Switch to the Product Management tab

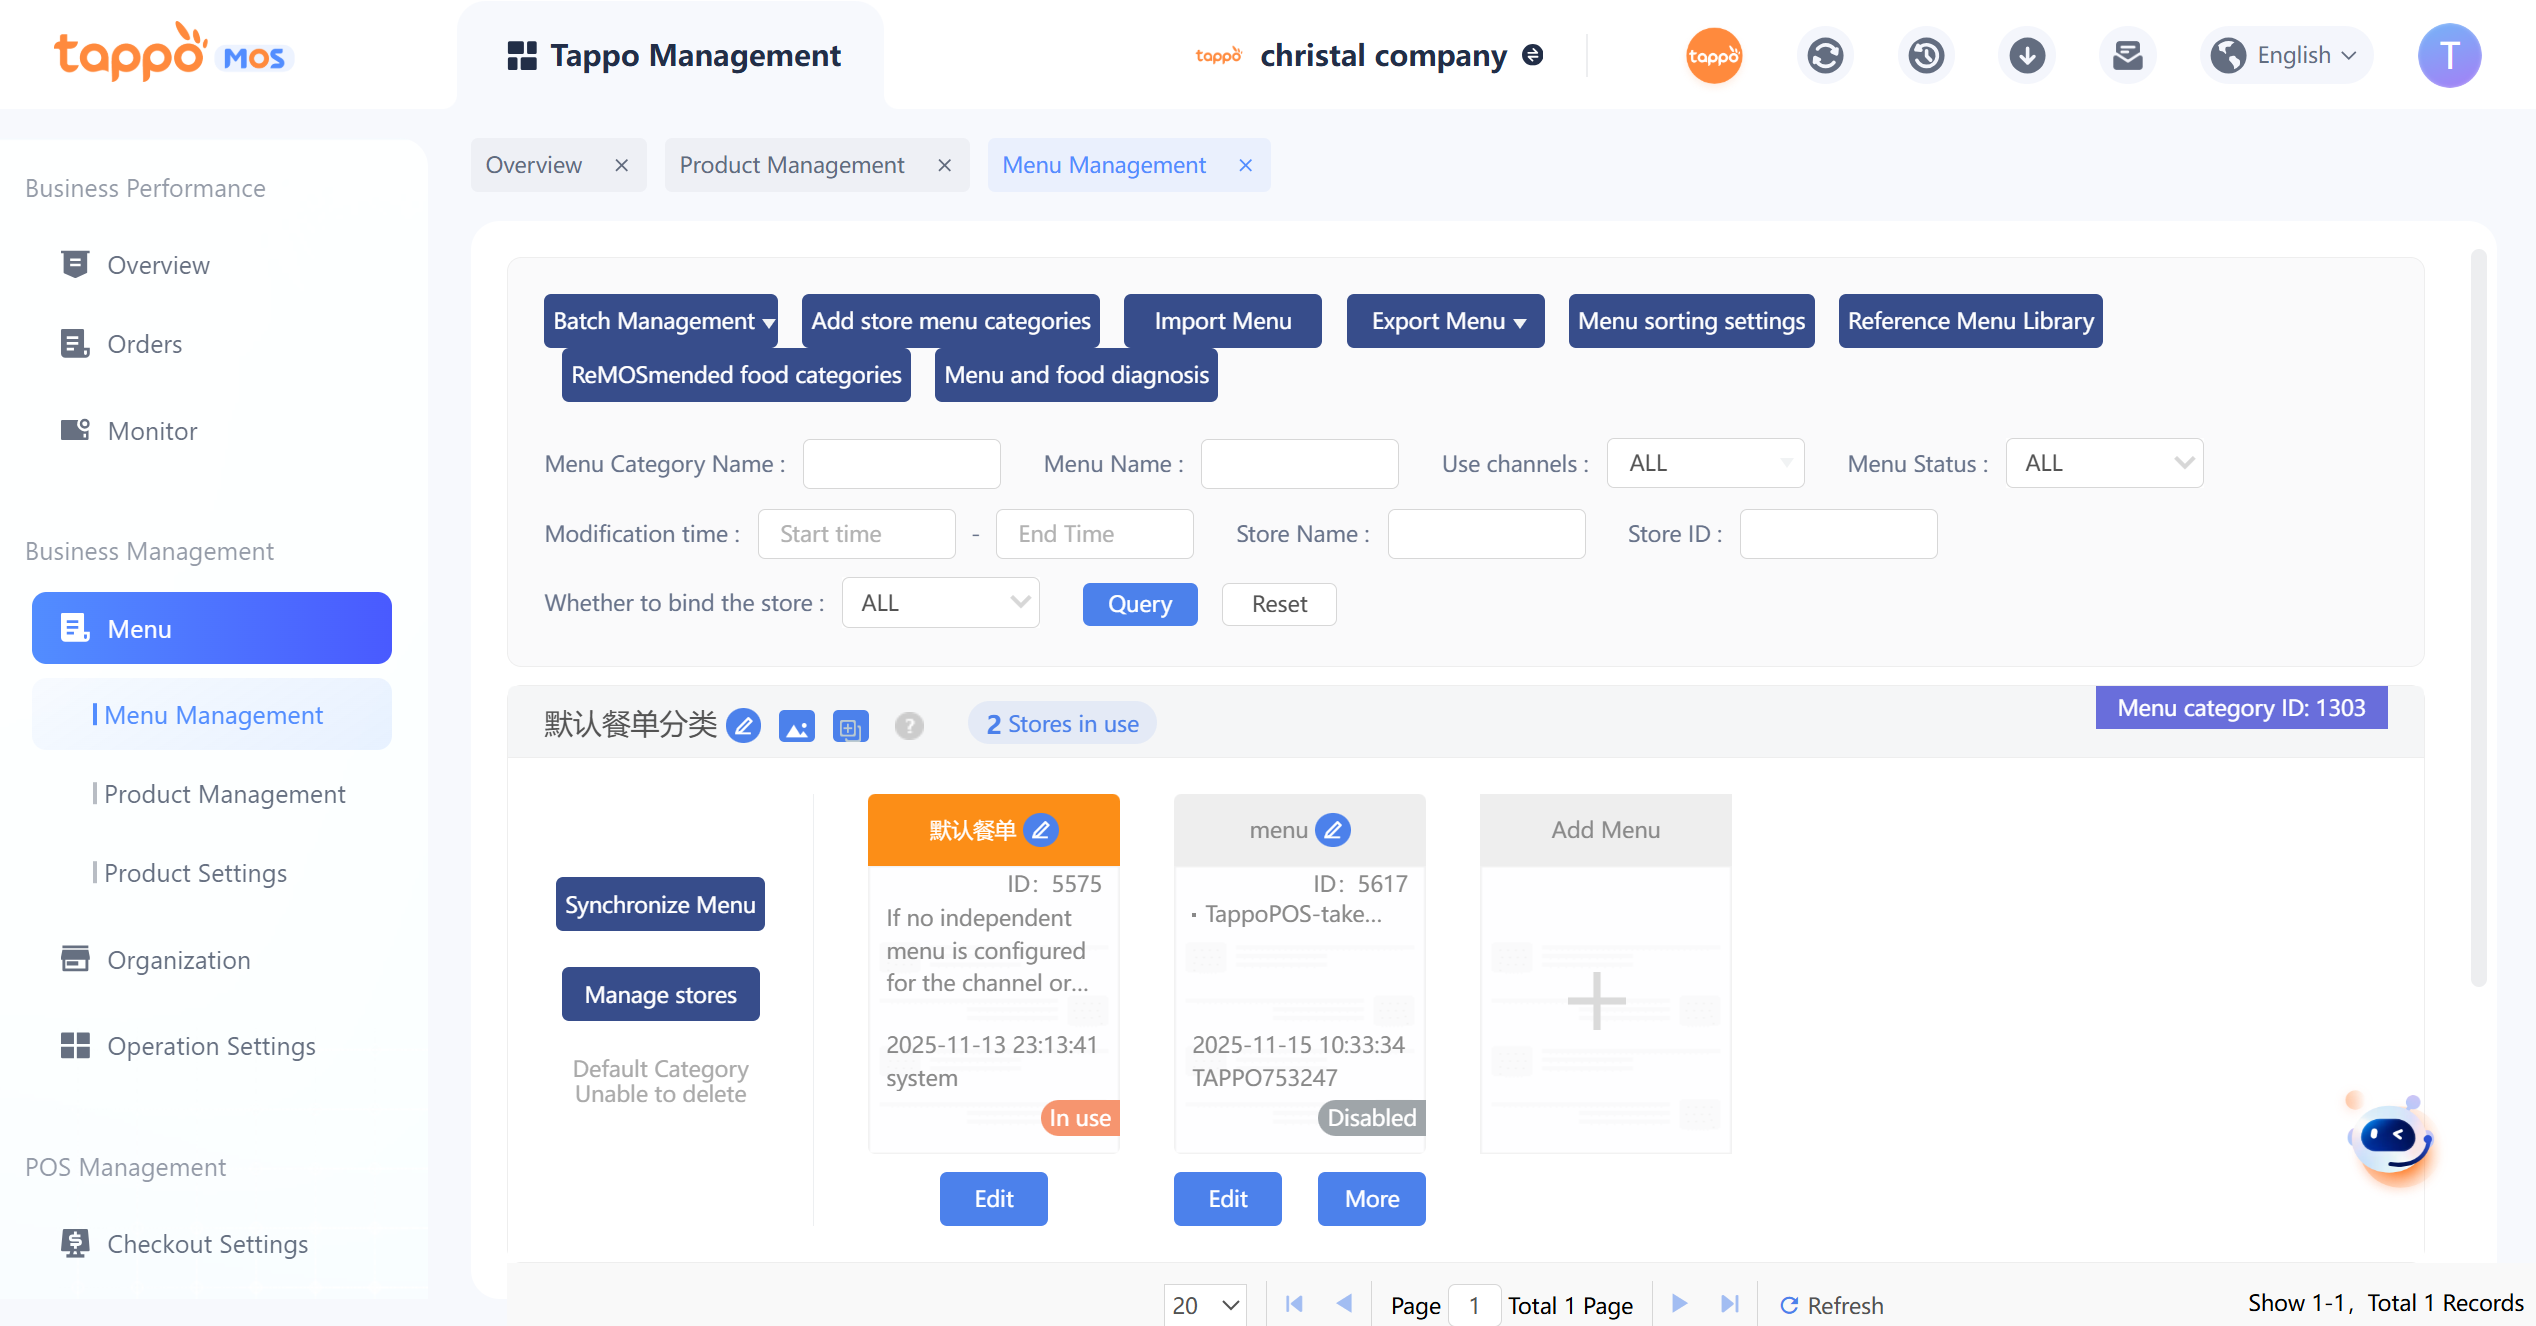791,165
